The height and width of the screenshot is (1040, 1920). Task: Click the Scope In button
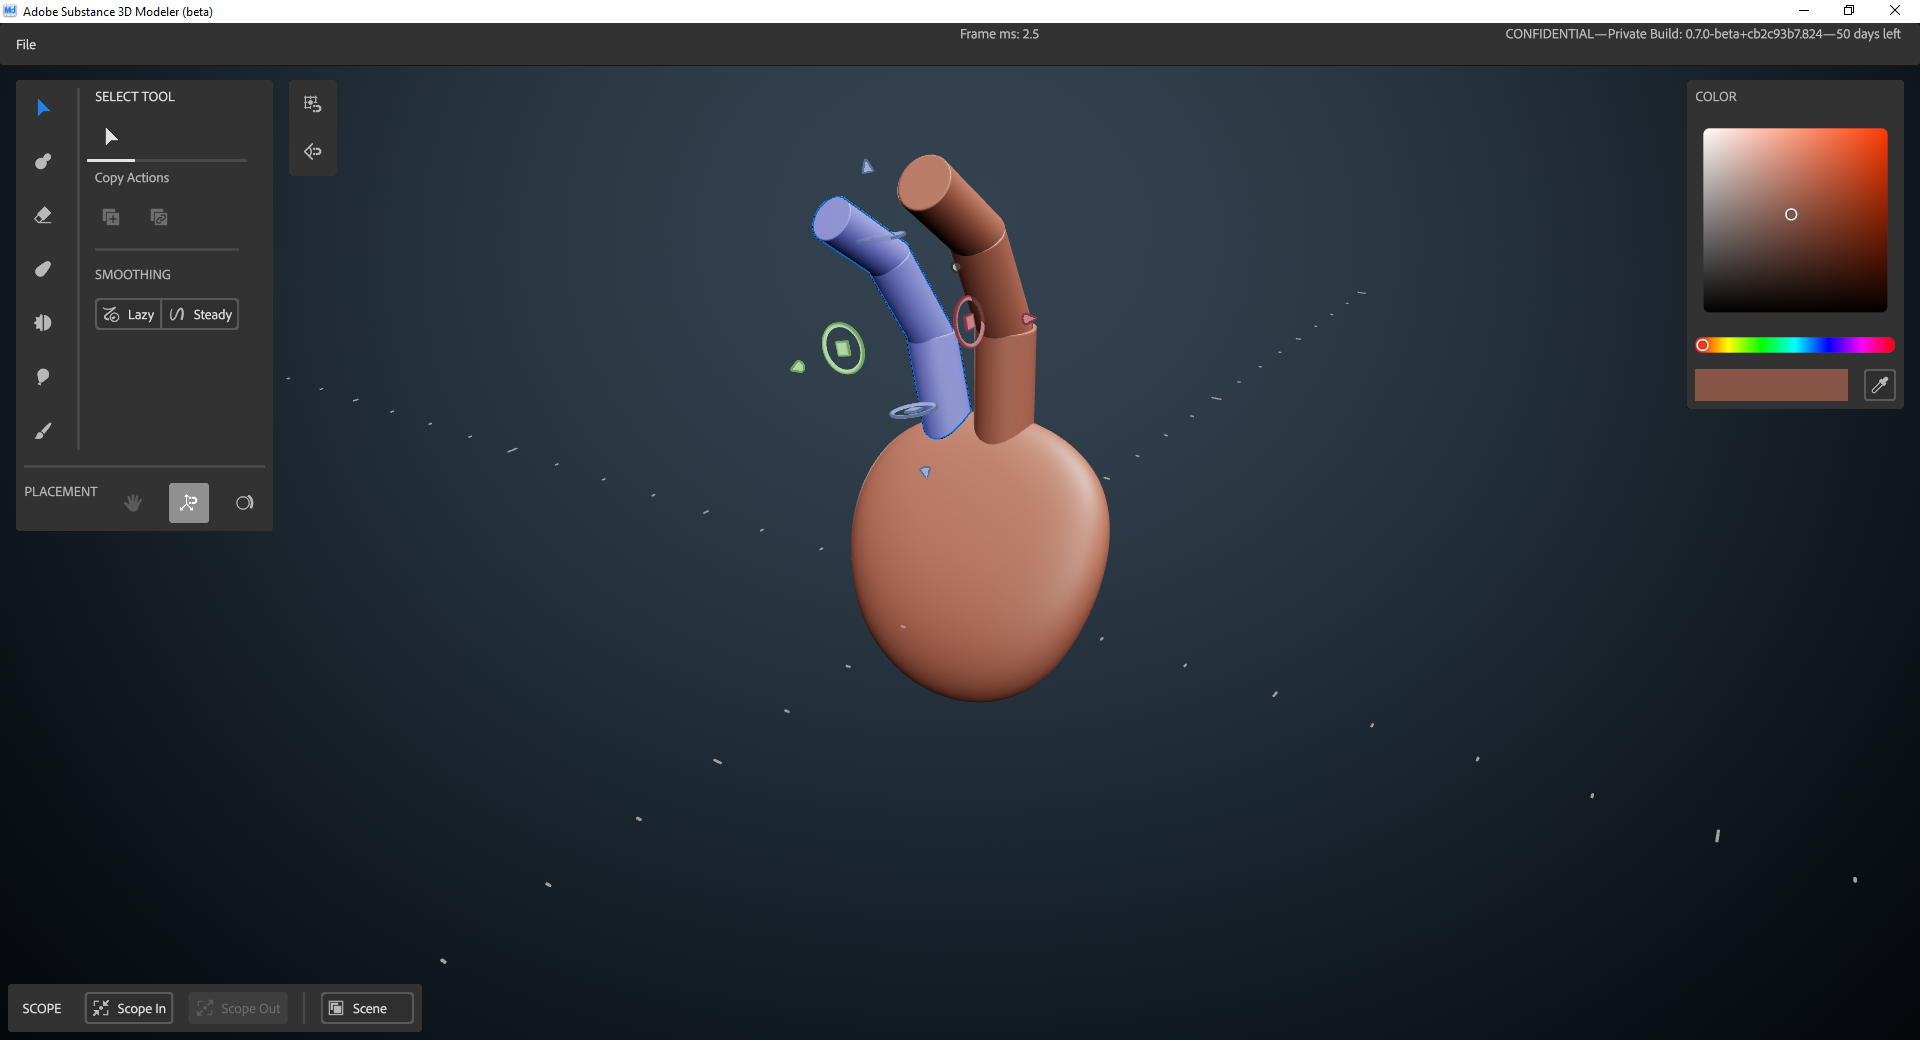pos(130,1008)
